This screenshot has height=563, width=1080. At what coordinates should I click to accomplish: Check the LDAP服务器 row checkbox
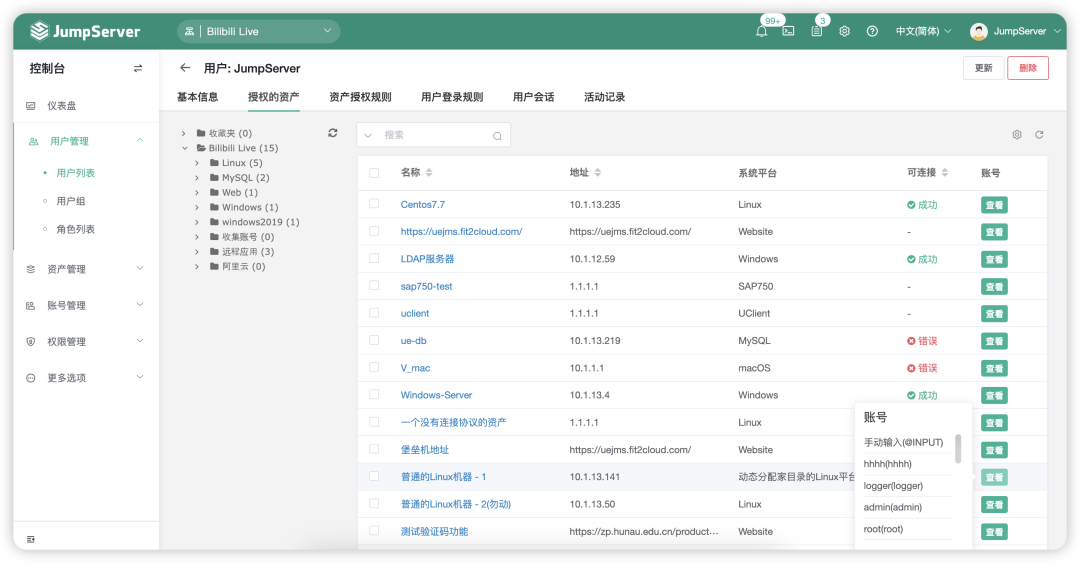pos(374,258)
